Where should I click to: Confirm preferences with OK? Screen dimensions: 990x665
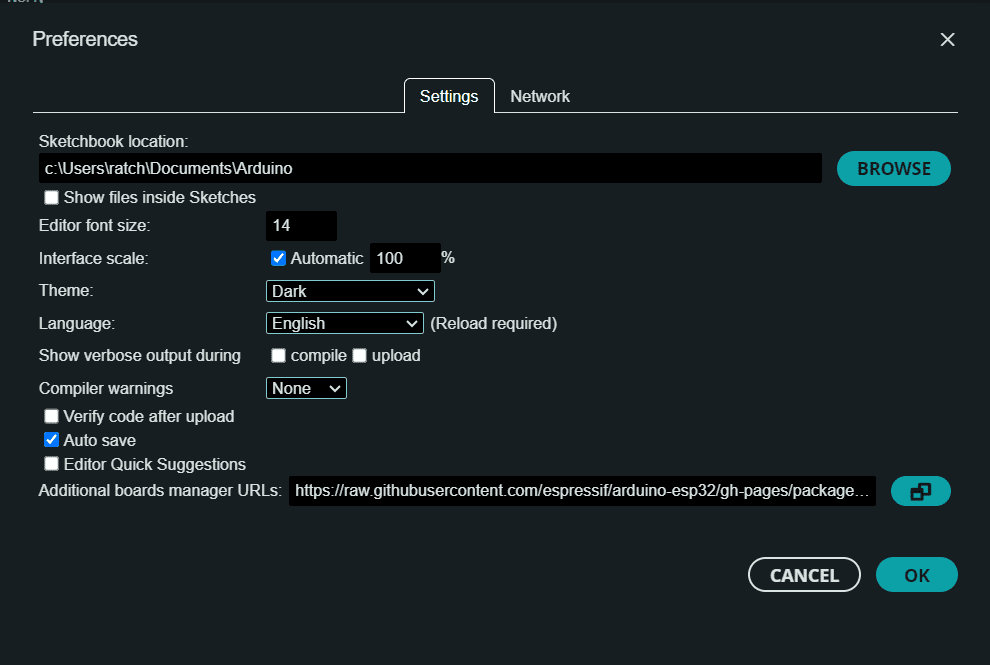916,574
